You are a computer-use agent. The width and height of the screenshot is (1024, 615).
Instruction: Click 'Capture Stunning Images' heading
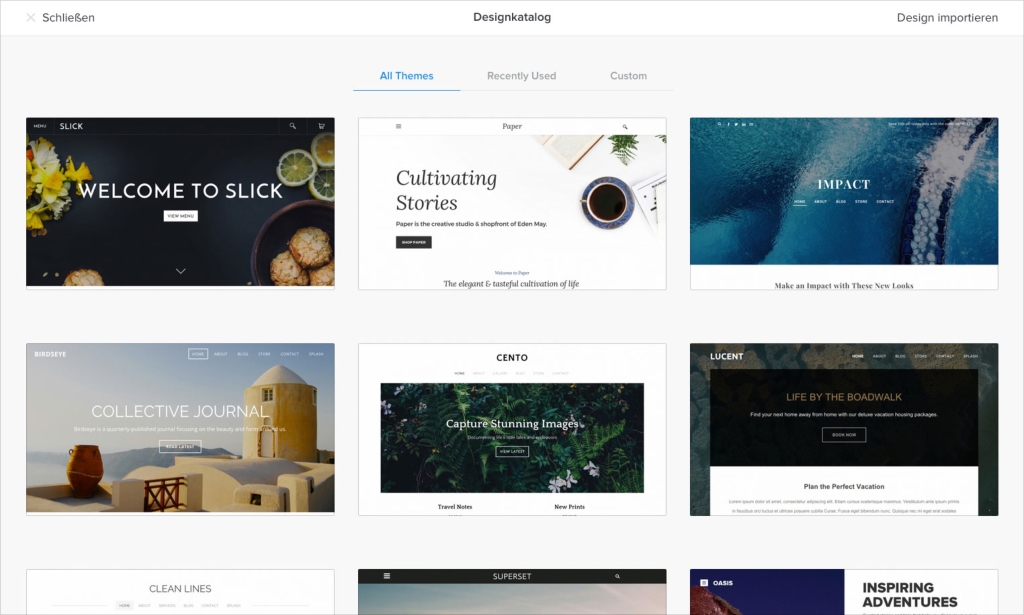[x=512, y=424]
